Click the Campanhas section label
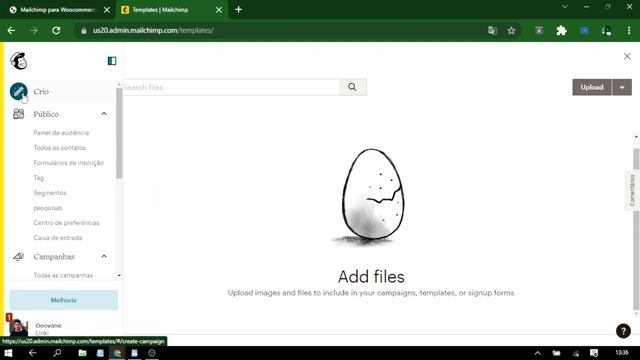 (54, 256)
